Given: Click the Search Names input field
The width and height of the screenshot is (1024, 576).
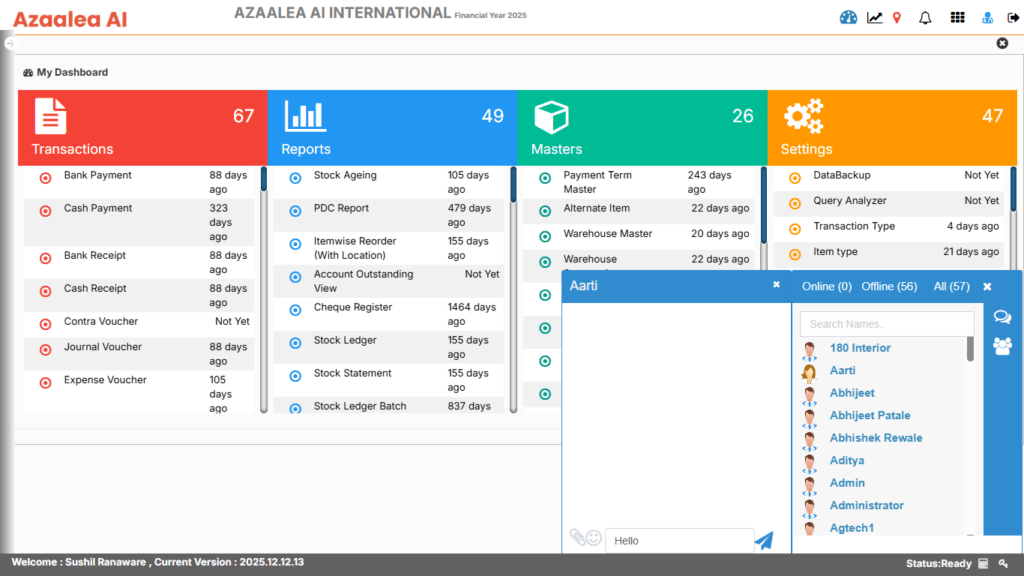Looking at the screenshot, I should click(x=887, y=324).
